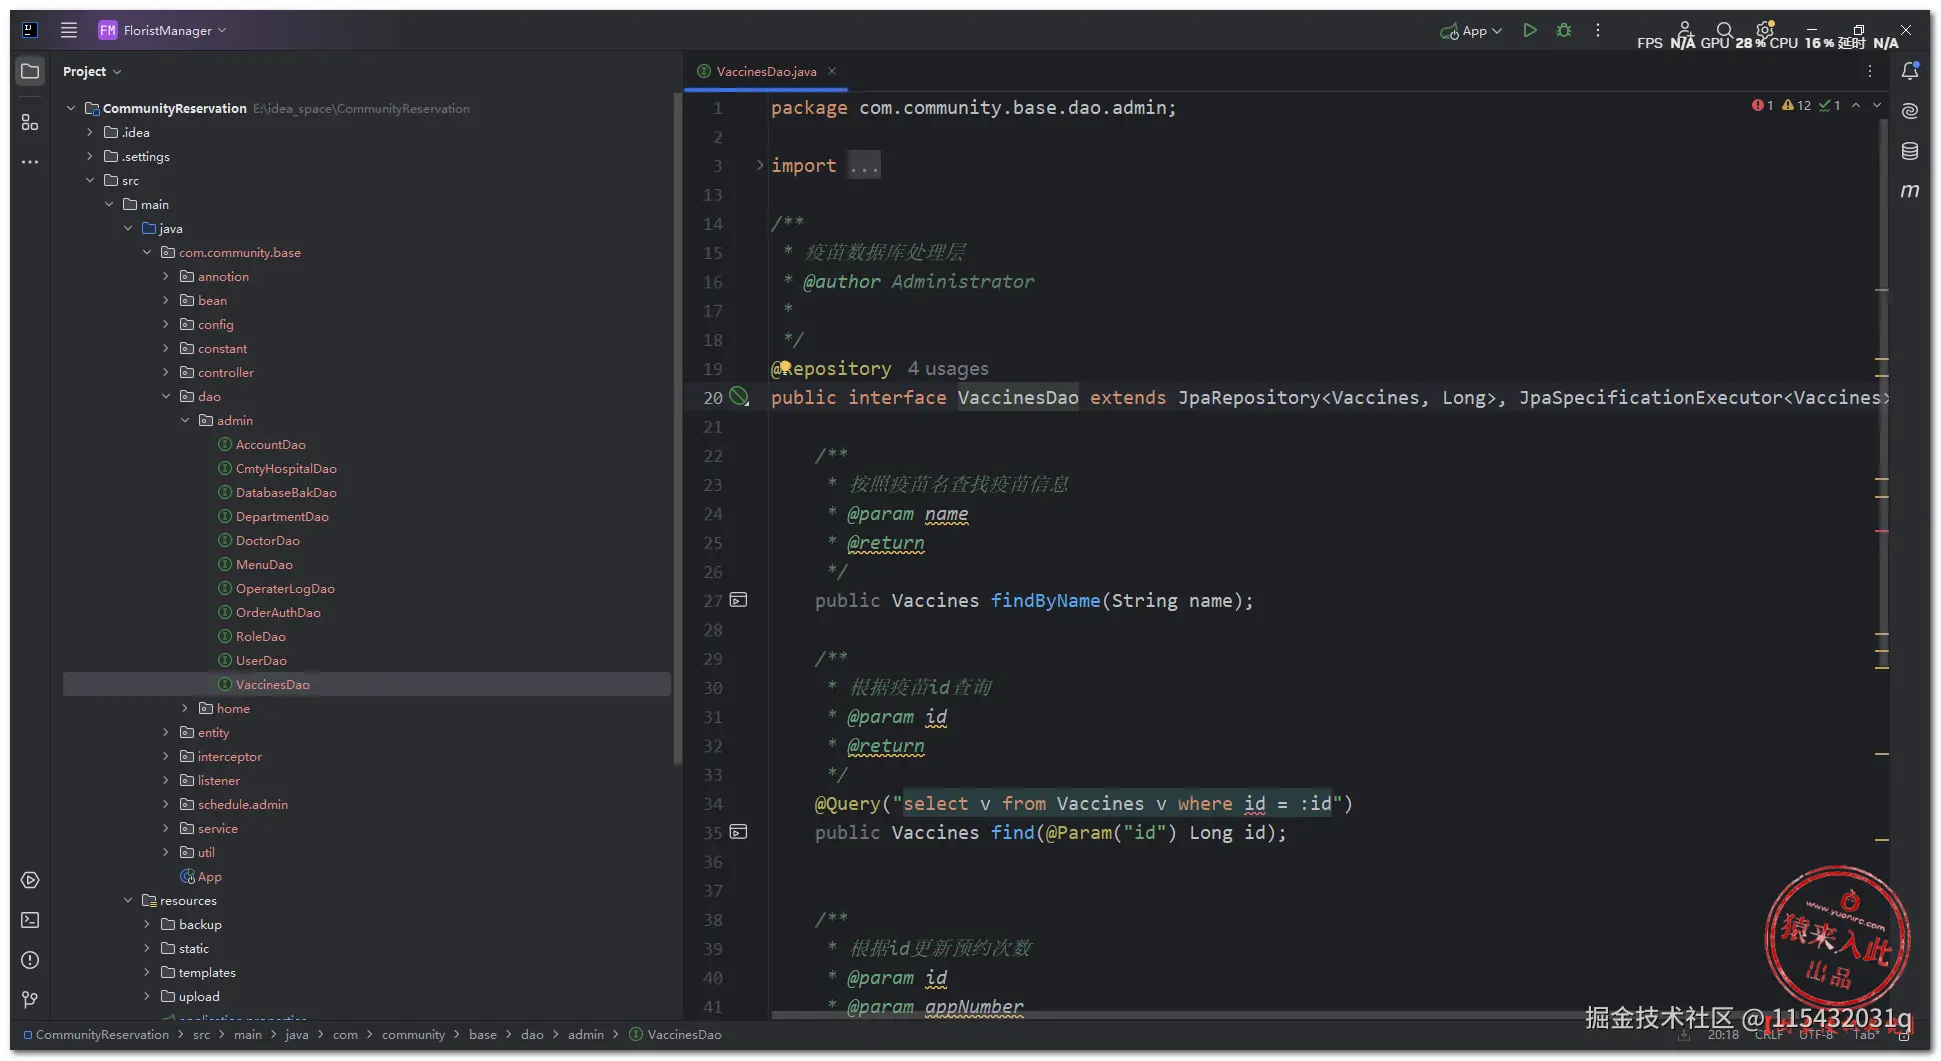Click the "4 usages" inlay hint
The image size is (1941, 1061).
pyautogui.click(x=948, y=368)
